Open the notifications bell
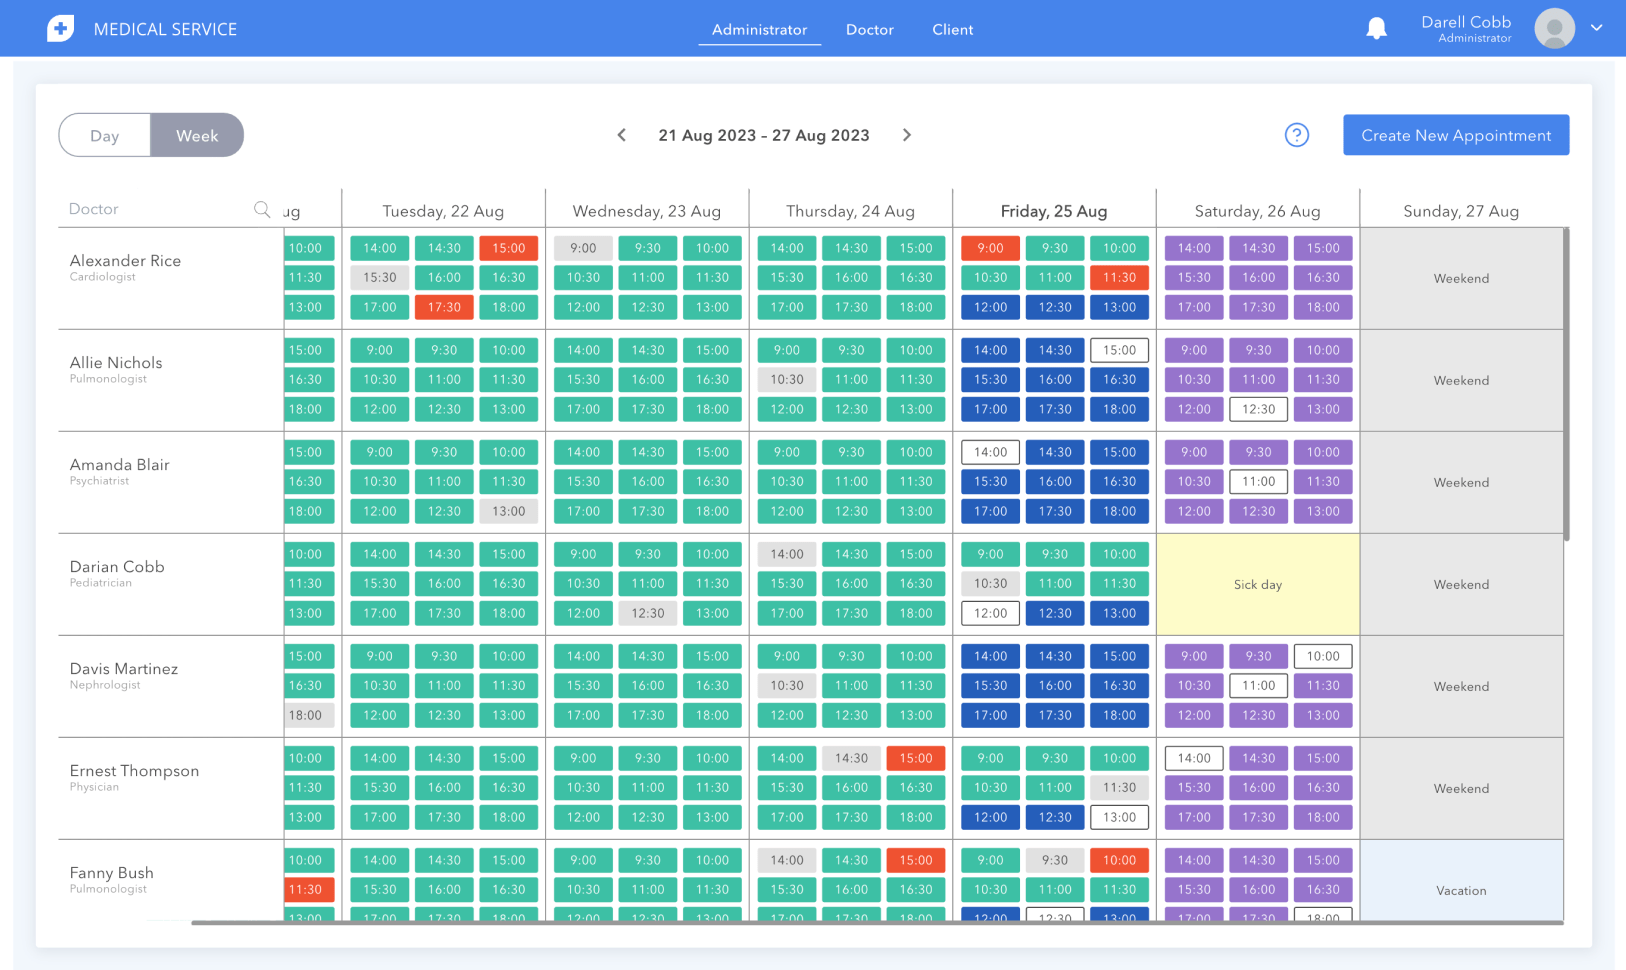 tap(1376, 29)
